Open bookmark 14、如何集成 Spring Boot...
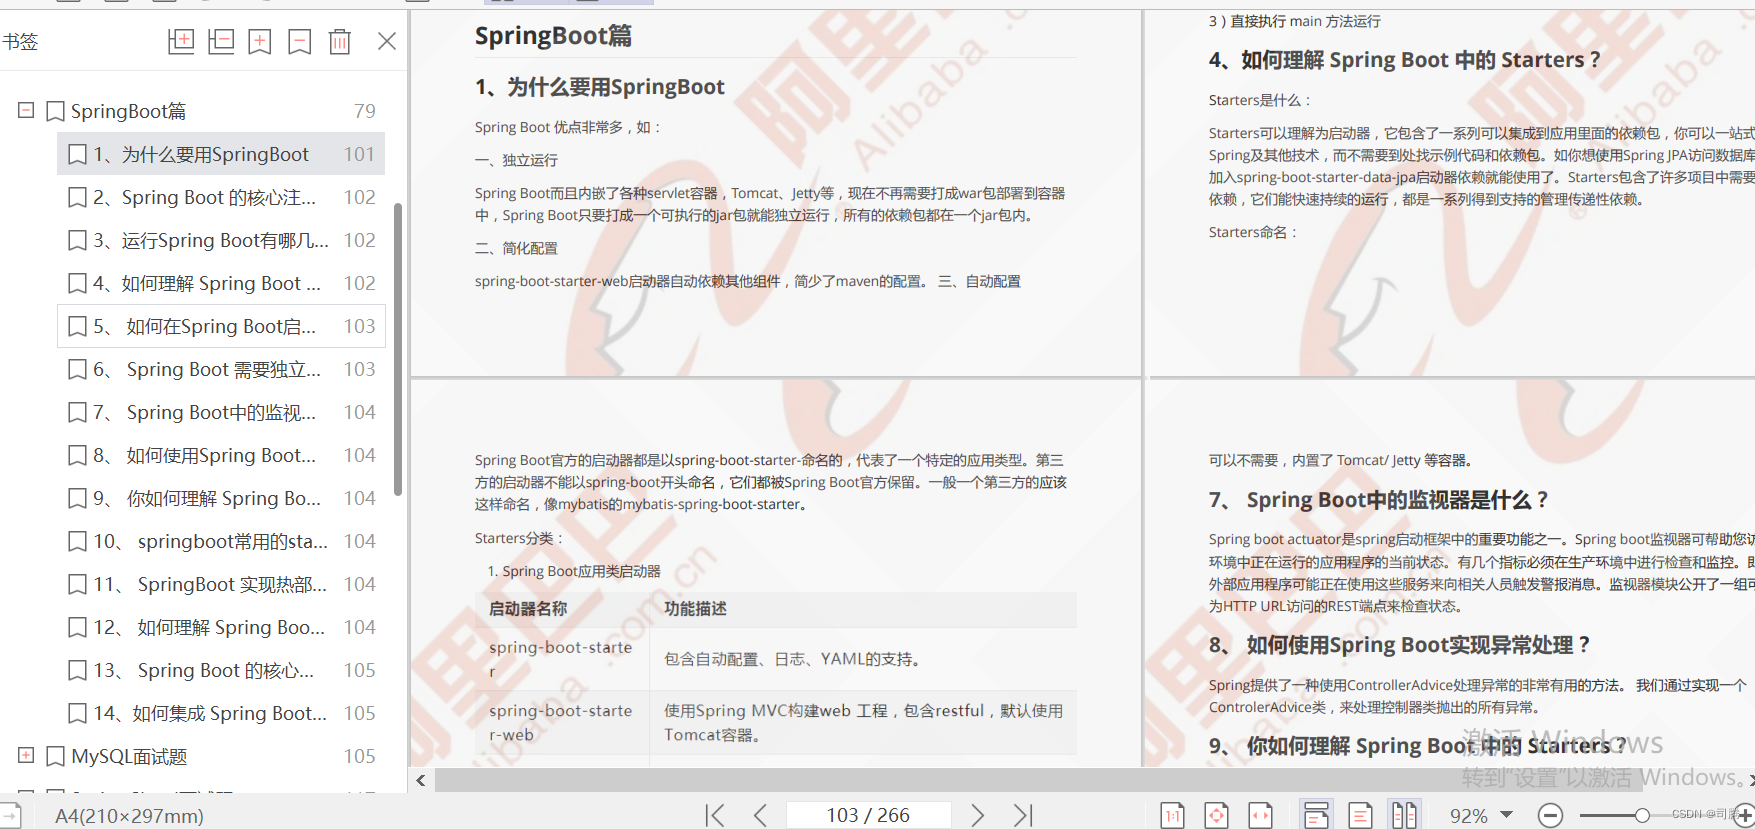The image size is (1755, 829). 221,713
